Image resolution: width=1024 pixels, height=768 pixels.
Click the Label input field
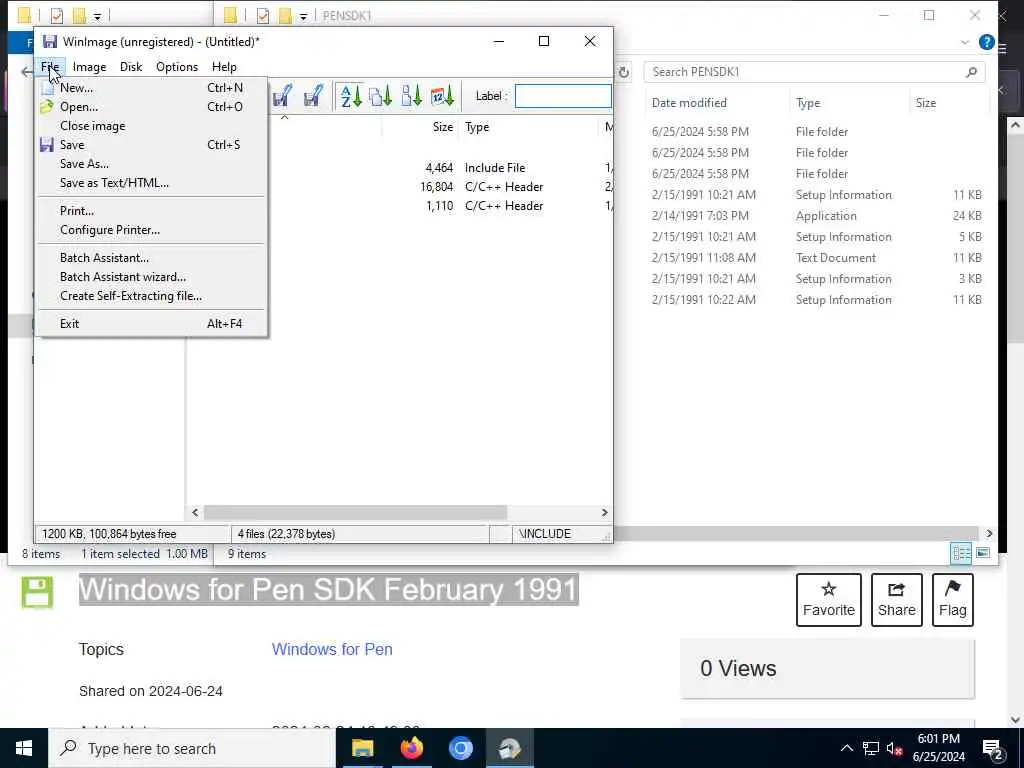(x=563, y=96)
